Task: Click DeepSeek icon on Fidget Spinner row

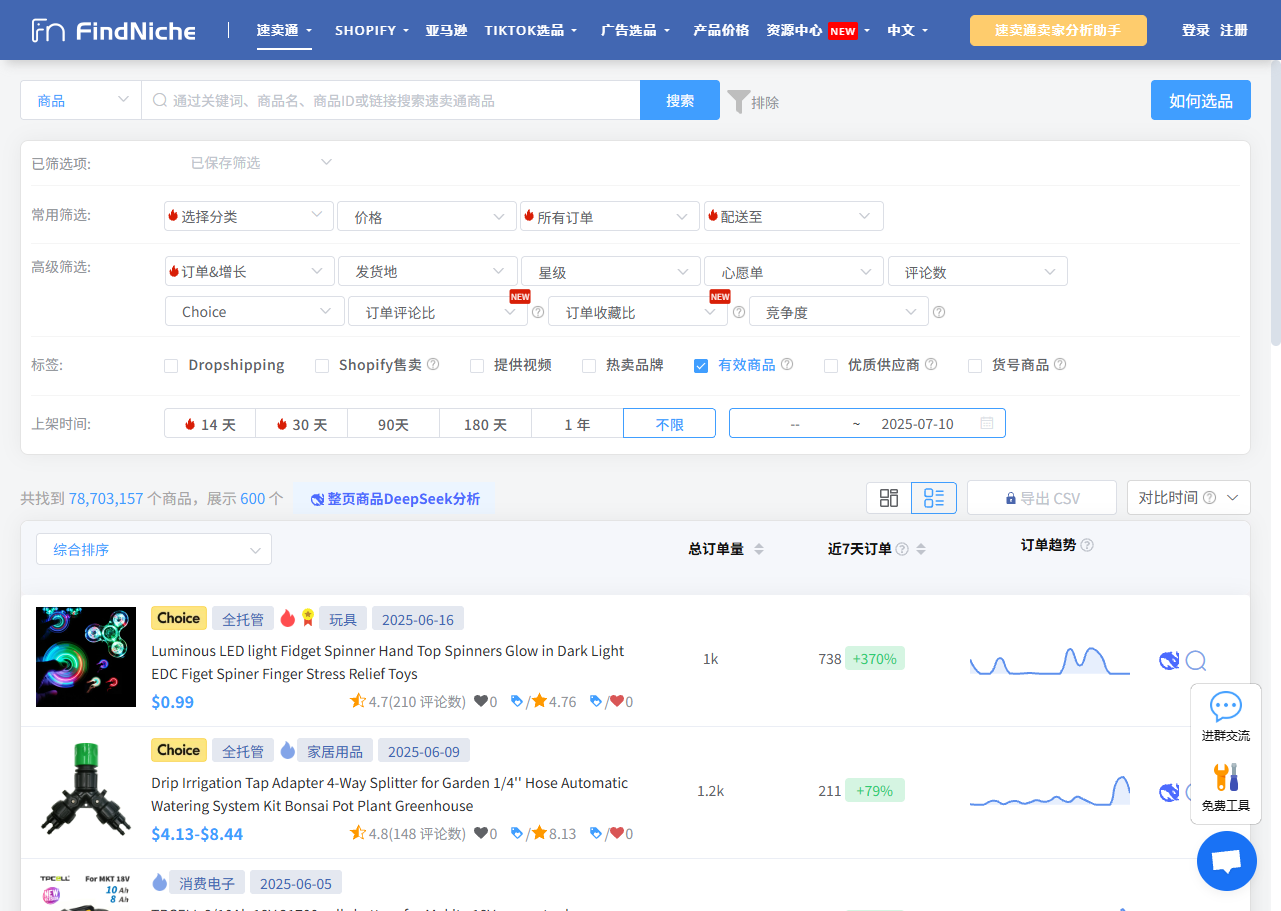Action: tap(1169, 660)
